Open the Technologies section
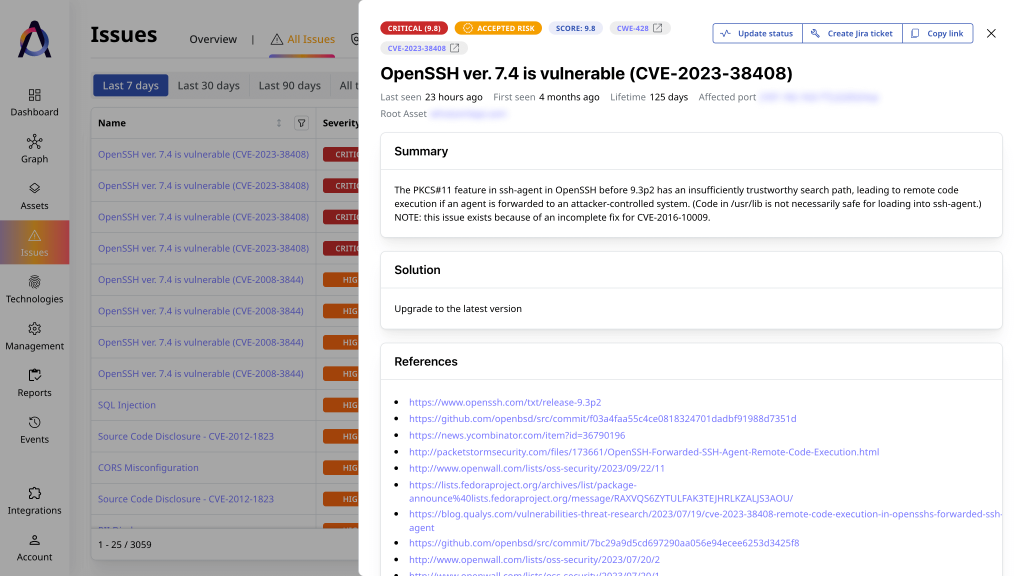Viewport: 1024px width, 576px height. (x=34, y=291)
